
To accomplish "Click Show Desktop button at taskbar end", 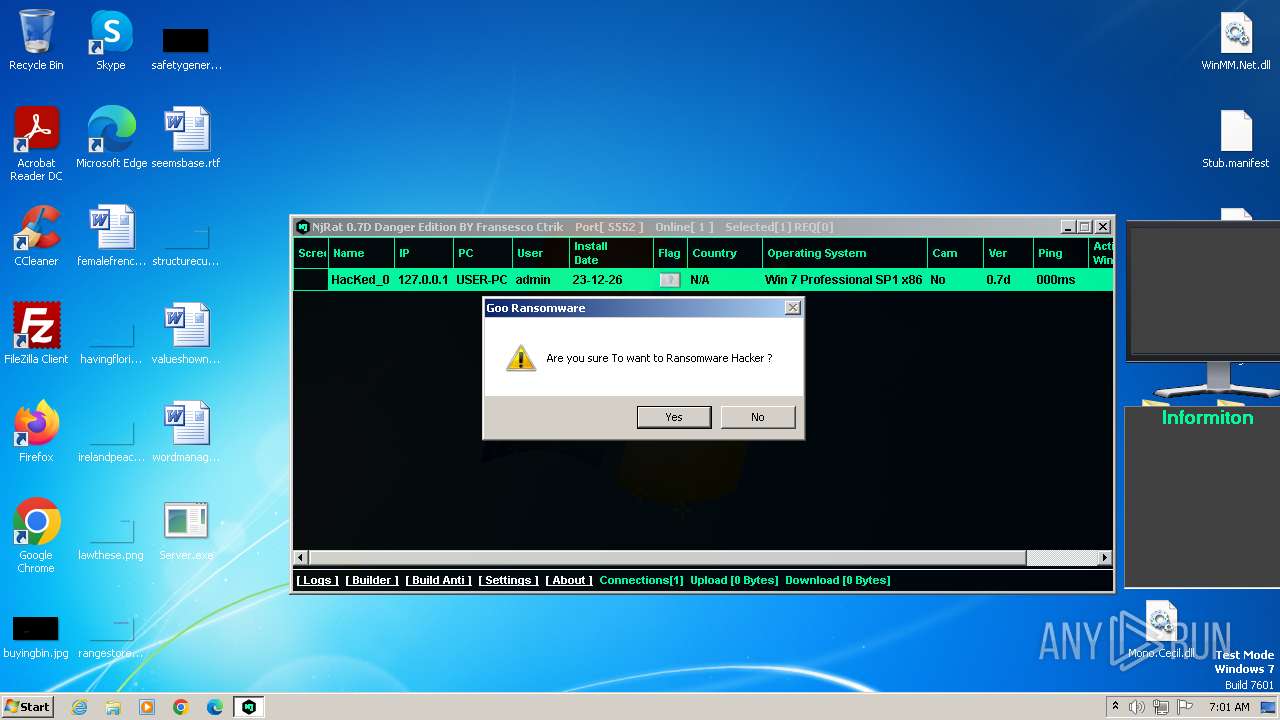I will point(1268,707).
